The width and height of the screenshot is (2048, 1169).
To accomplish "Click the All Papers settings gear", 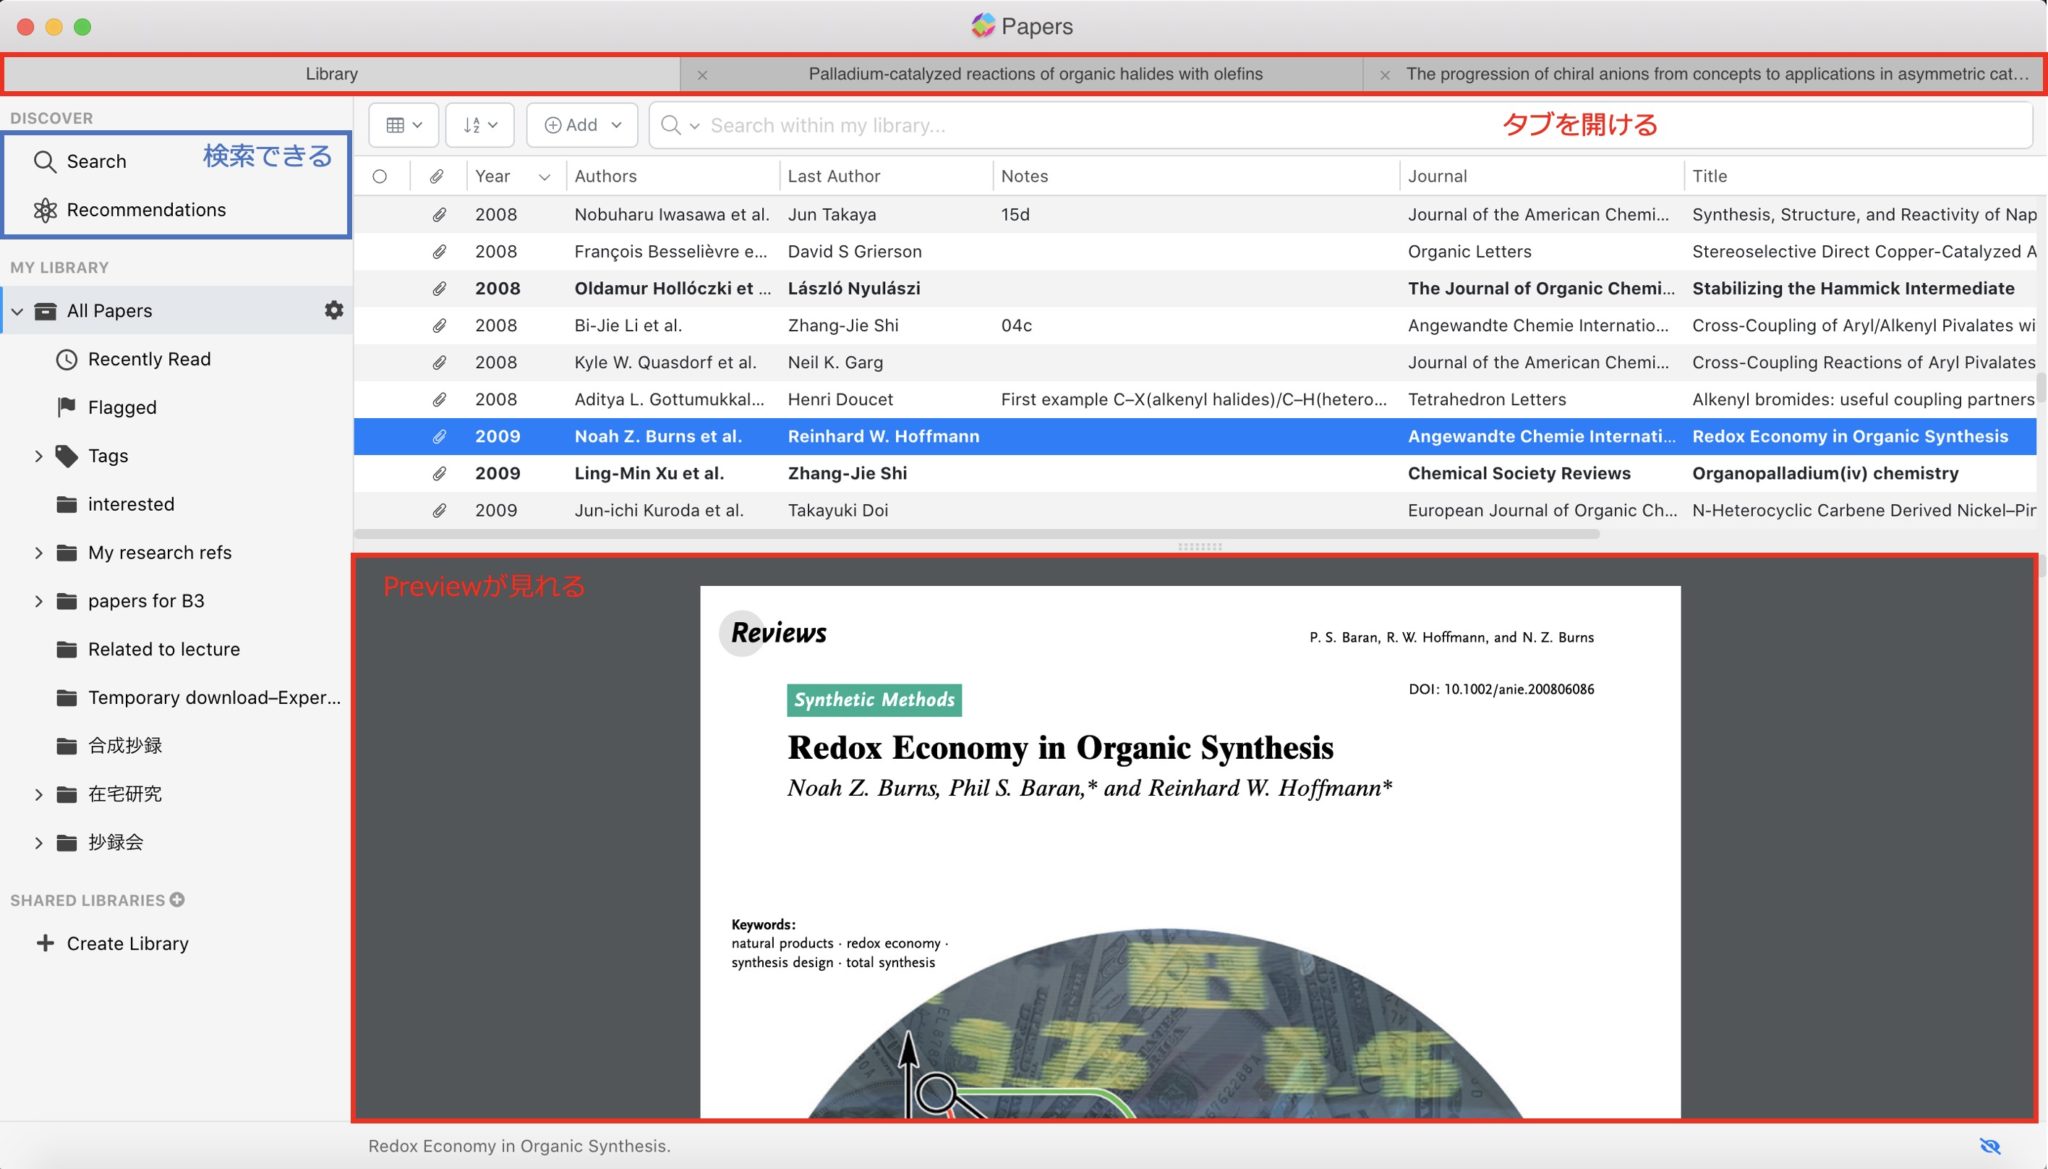I will [334, 310].
